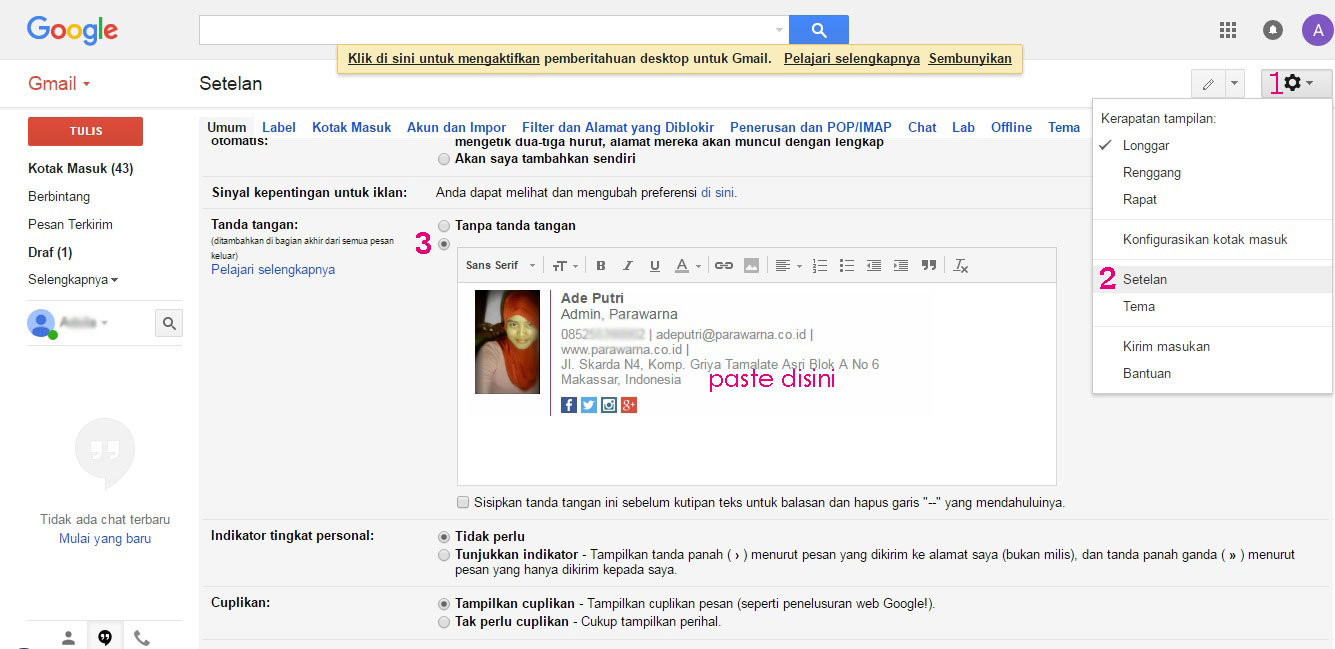Viewport: 1335px width, 649px height.
Task: Decrease indent in signature editor
Action: (874, 265)
